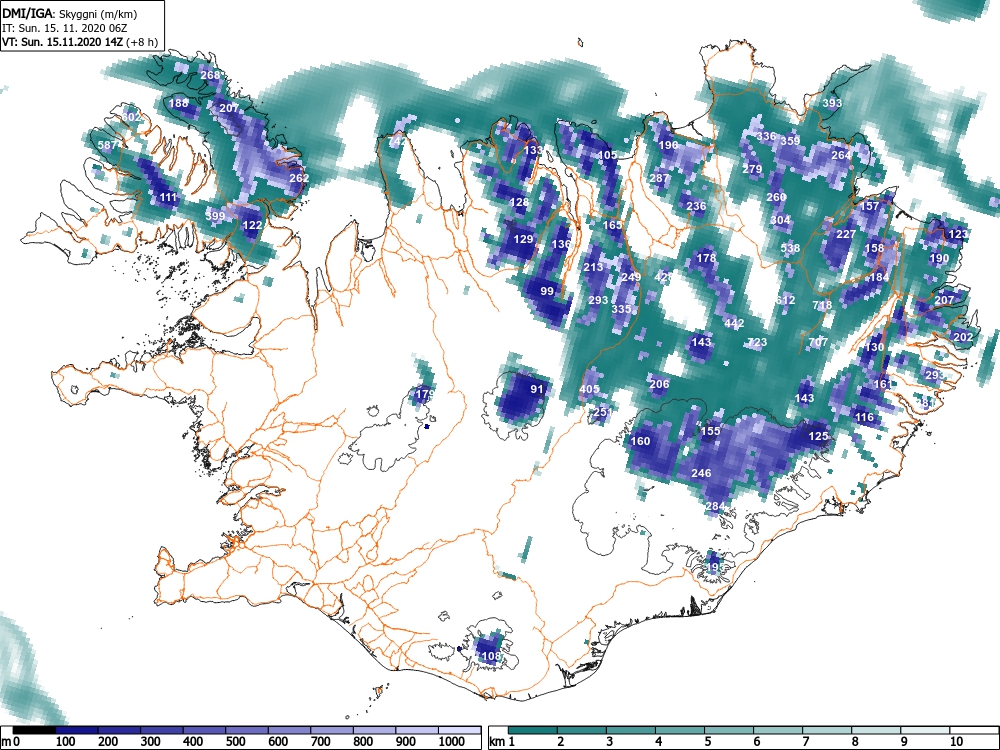Click the visibility value 284
1000x750 pixels.
pyautogui.click(x=715, y=506)
